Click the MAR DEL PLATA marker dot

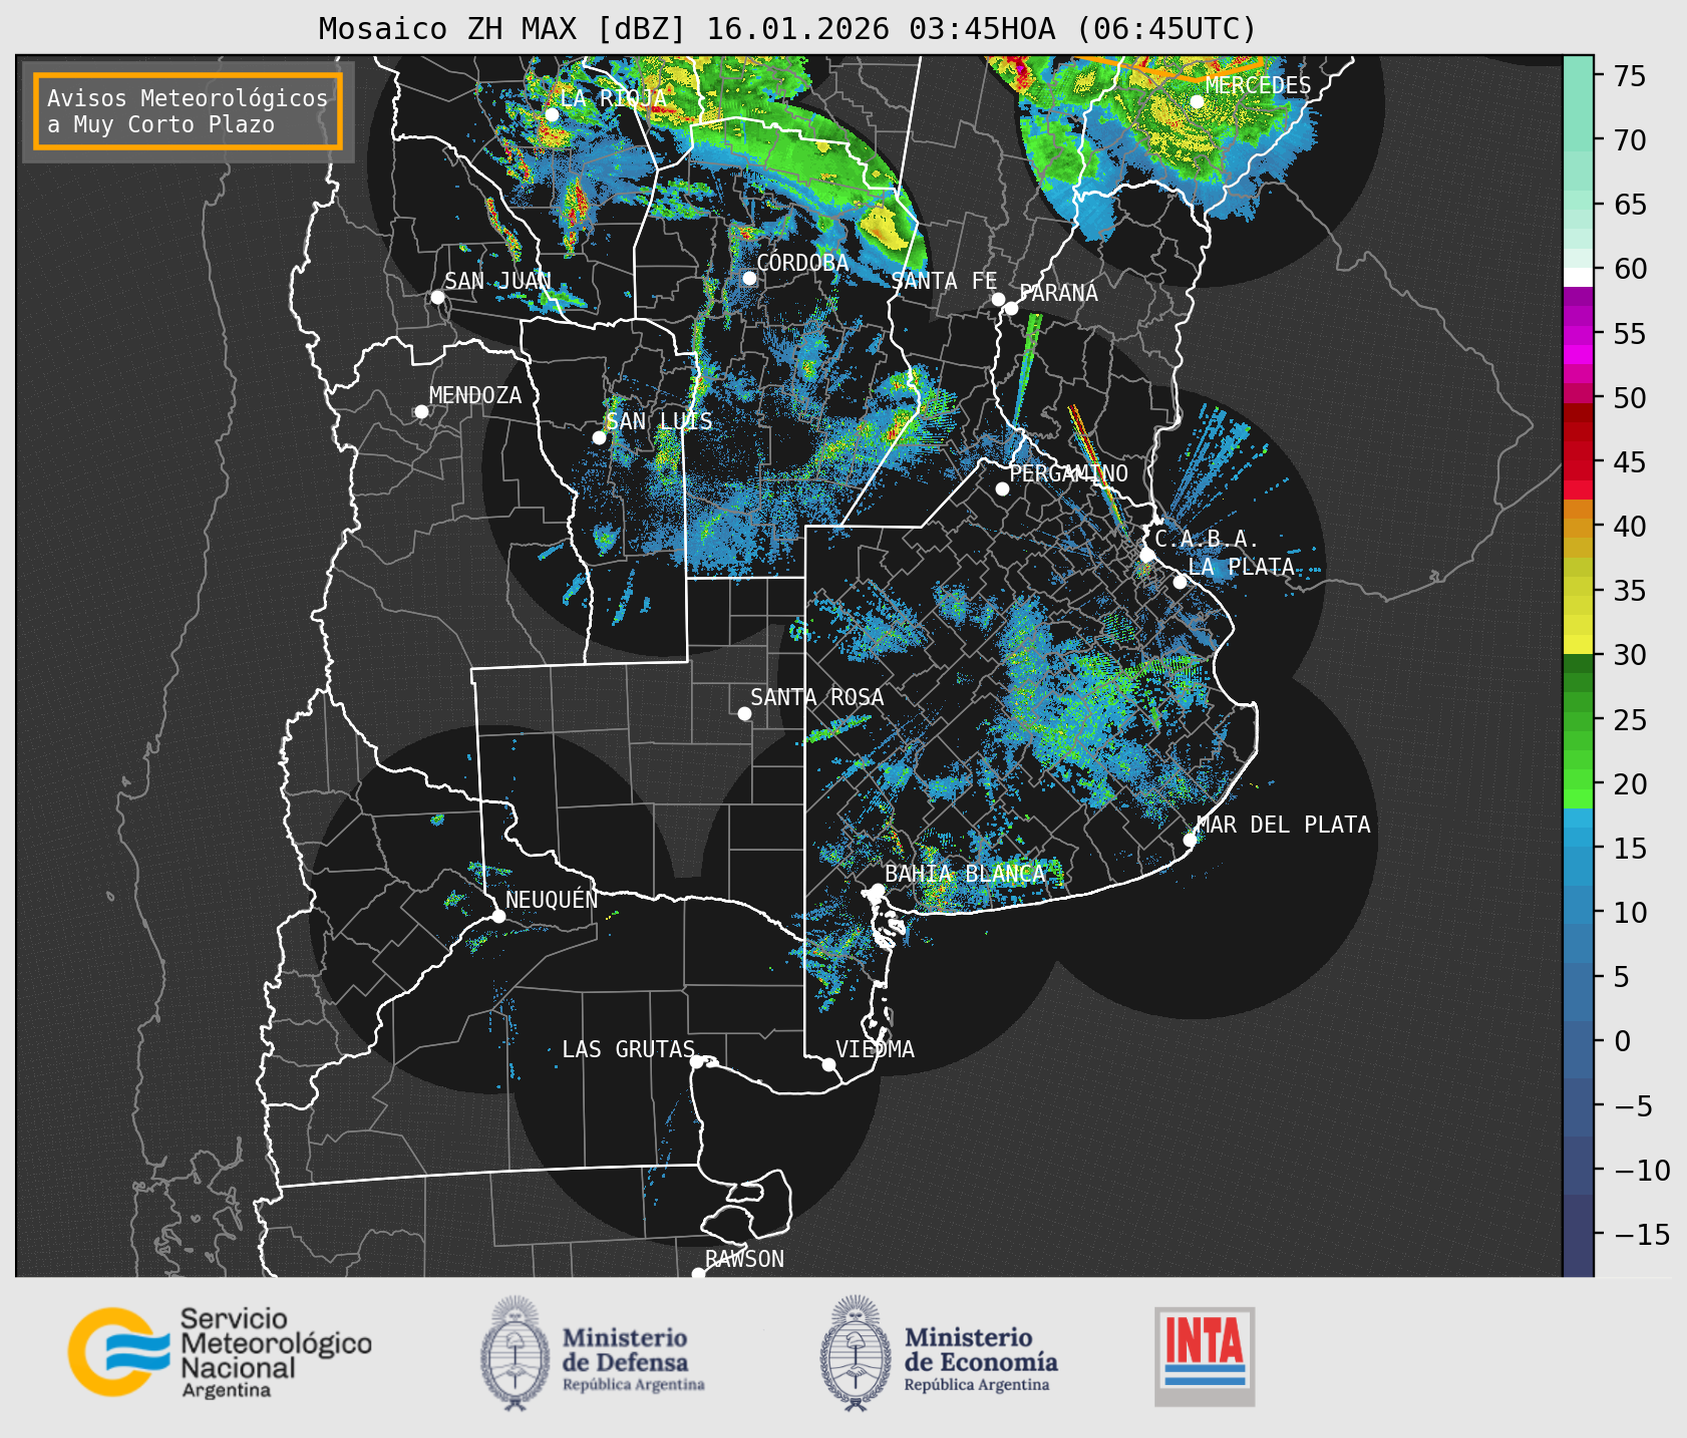(1190, 840)
